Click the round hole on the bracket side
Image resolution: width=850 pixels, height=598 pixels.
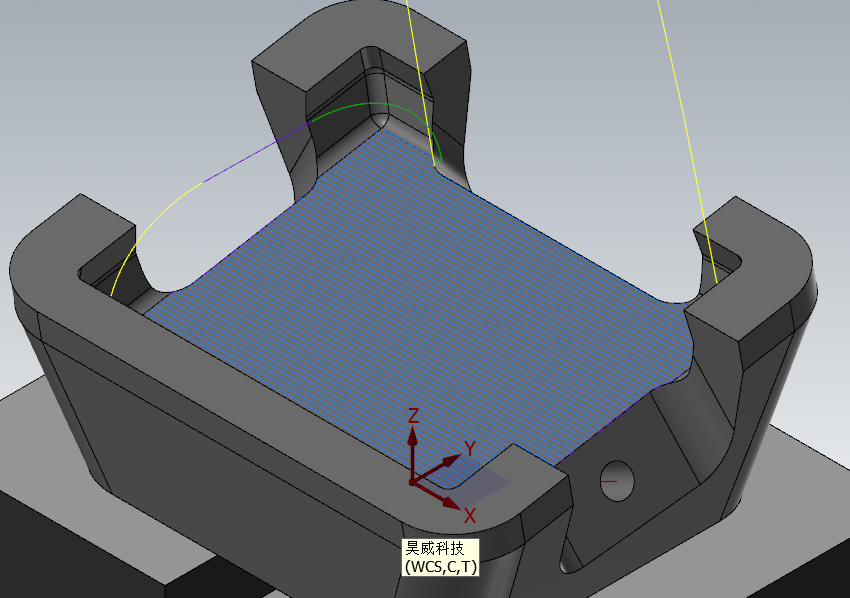(x=617, y=481)
